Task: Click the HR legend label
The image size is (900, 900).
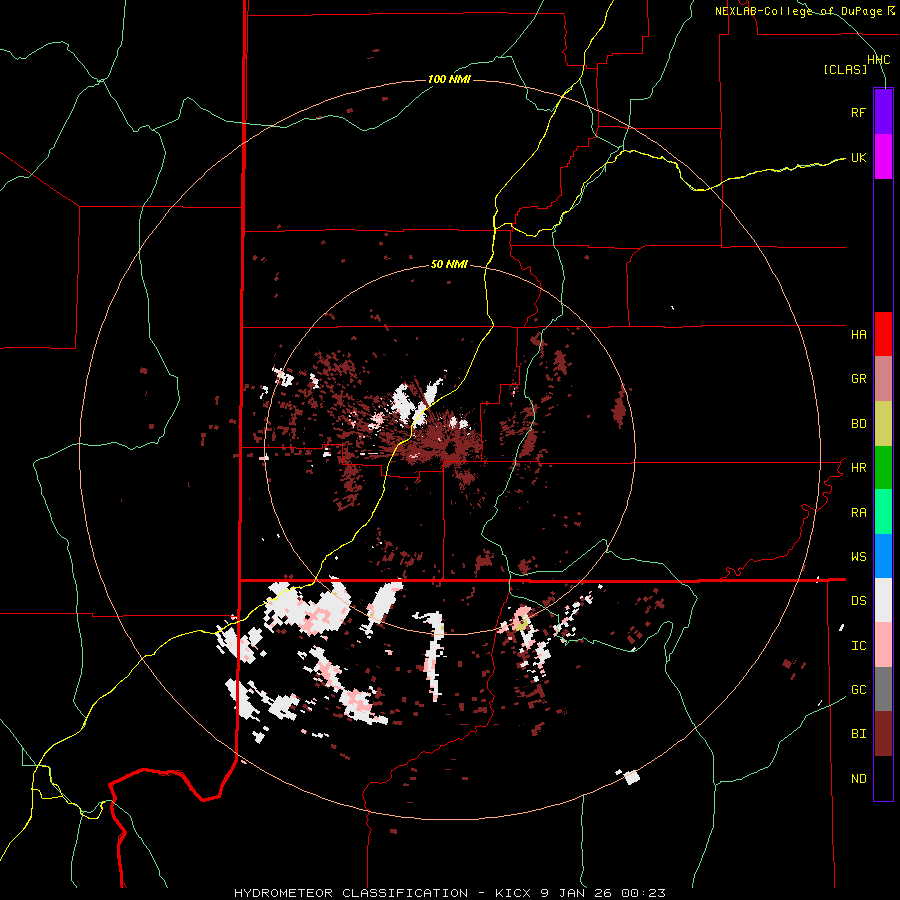Action: point(858,468)
